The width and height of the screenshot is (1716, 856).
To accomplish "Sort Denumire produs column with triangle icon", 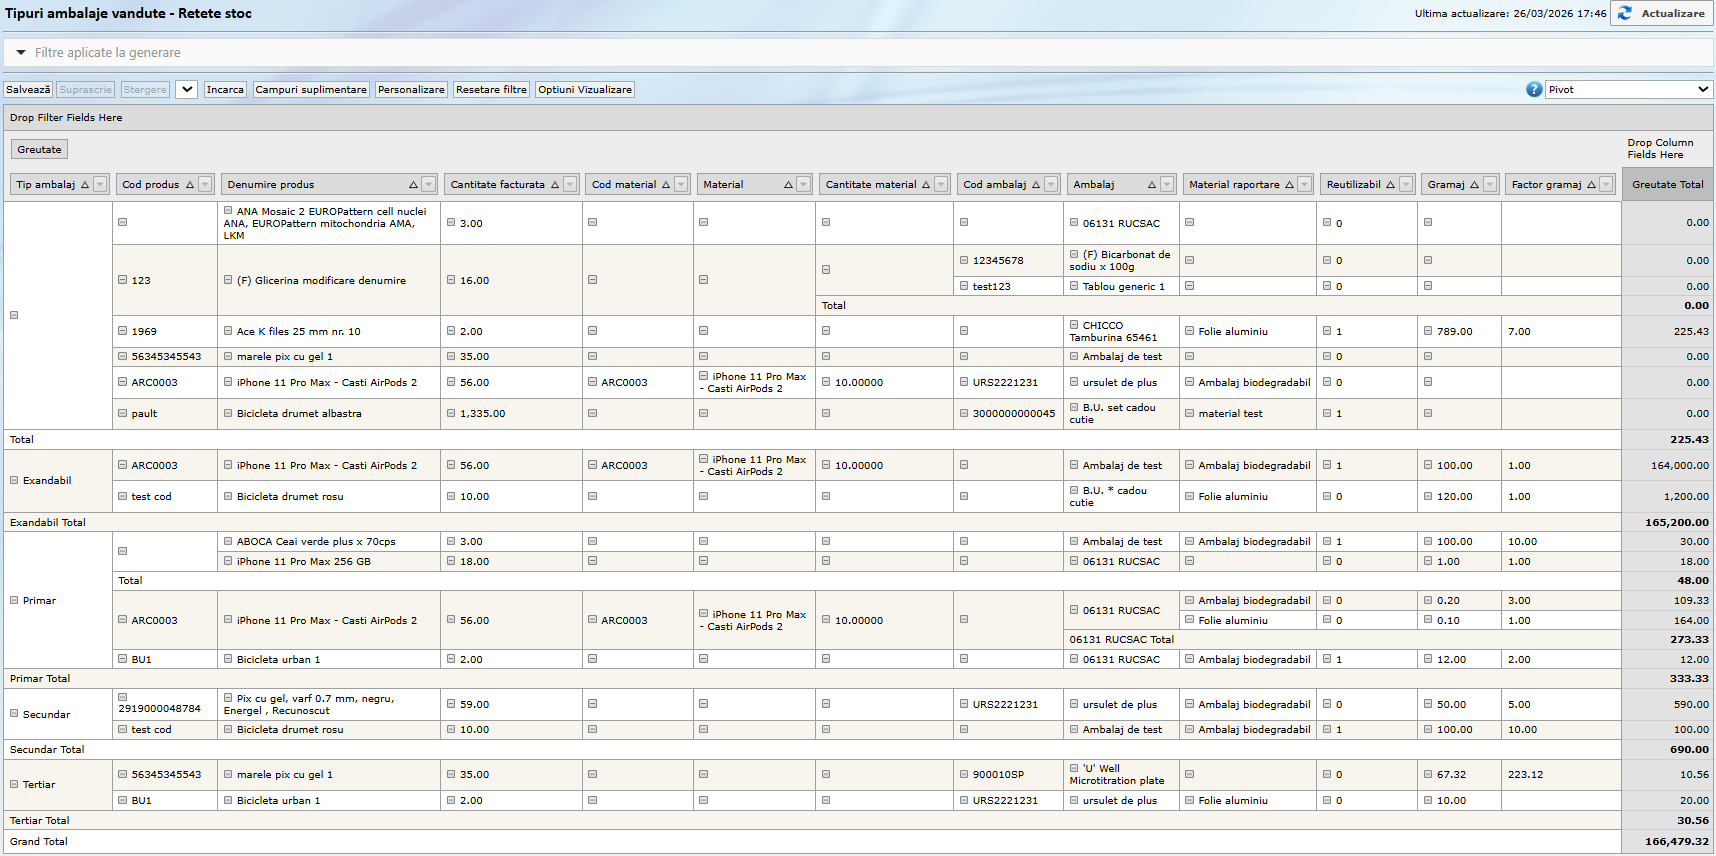I will click(413, 185).
